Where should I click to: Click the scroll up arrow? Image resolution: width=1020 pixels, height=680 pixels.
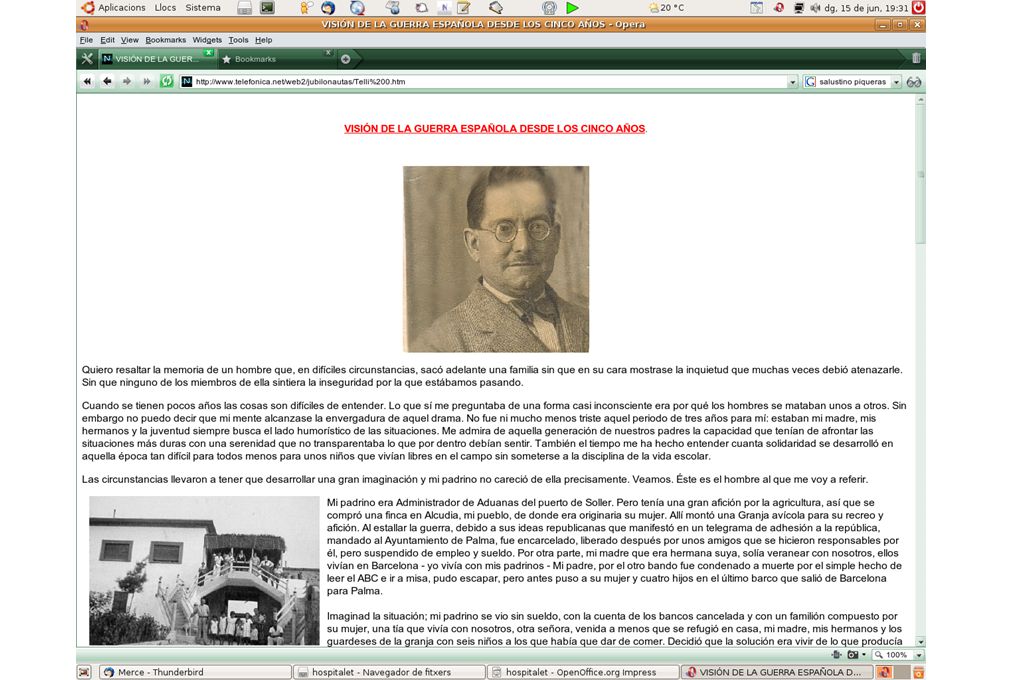coord(920,100)
